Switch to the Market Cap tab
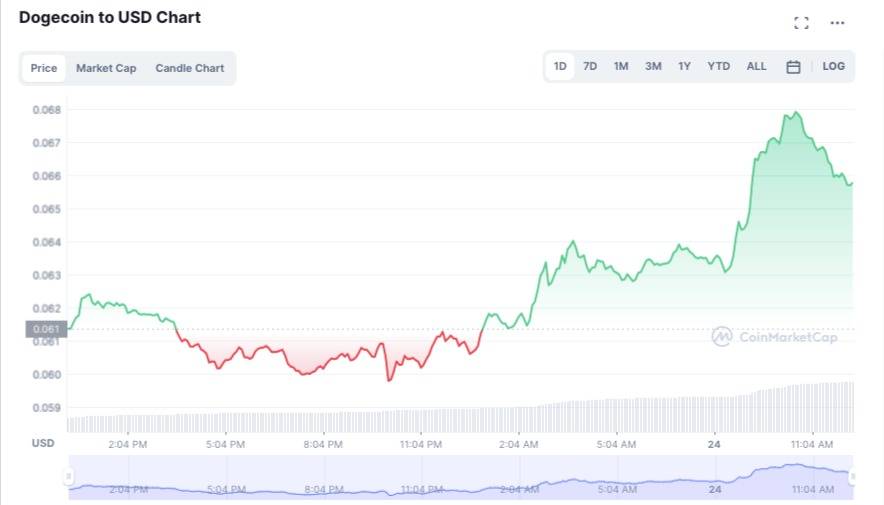This screenshot has width=884, height=505. tap(106, 68)
